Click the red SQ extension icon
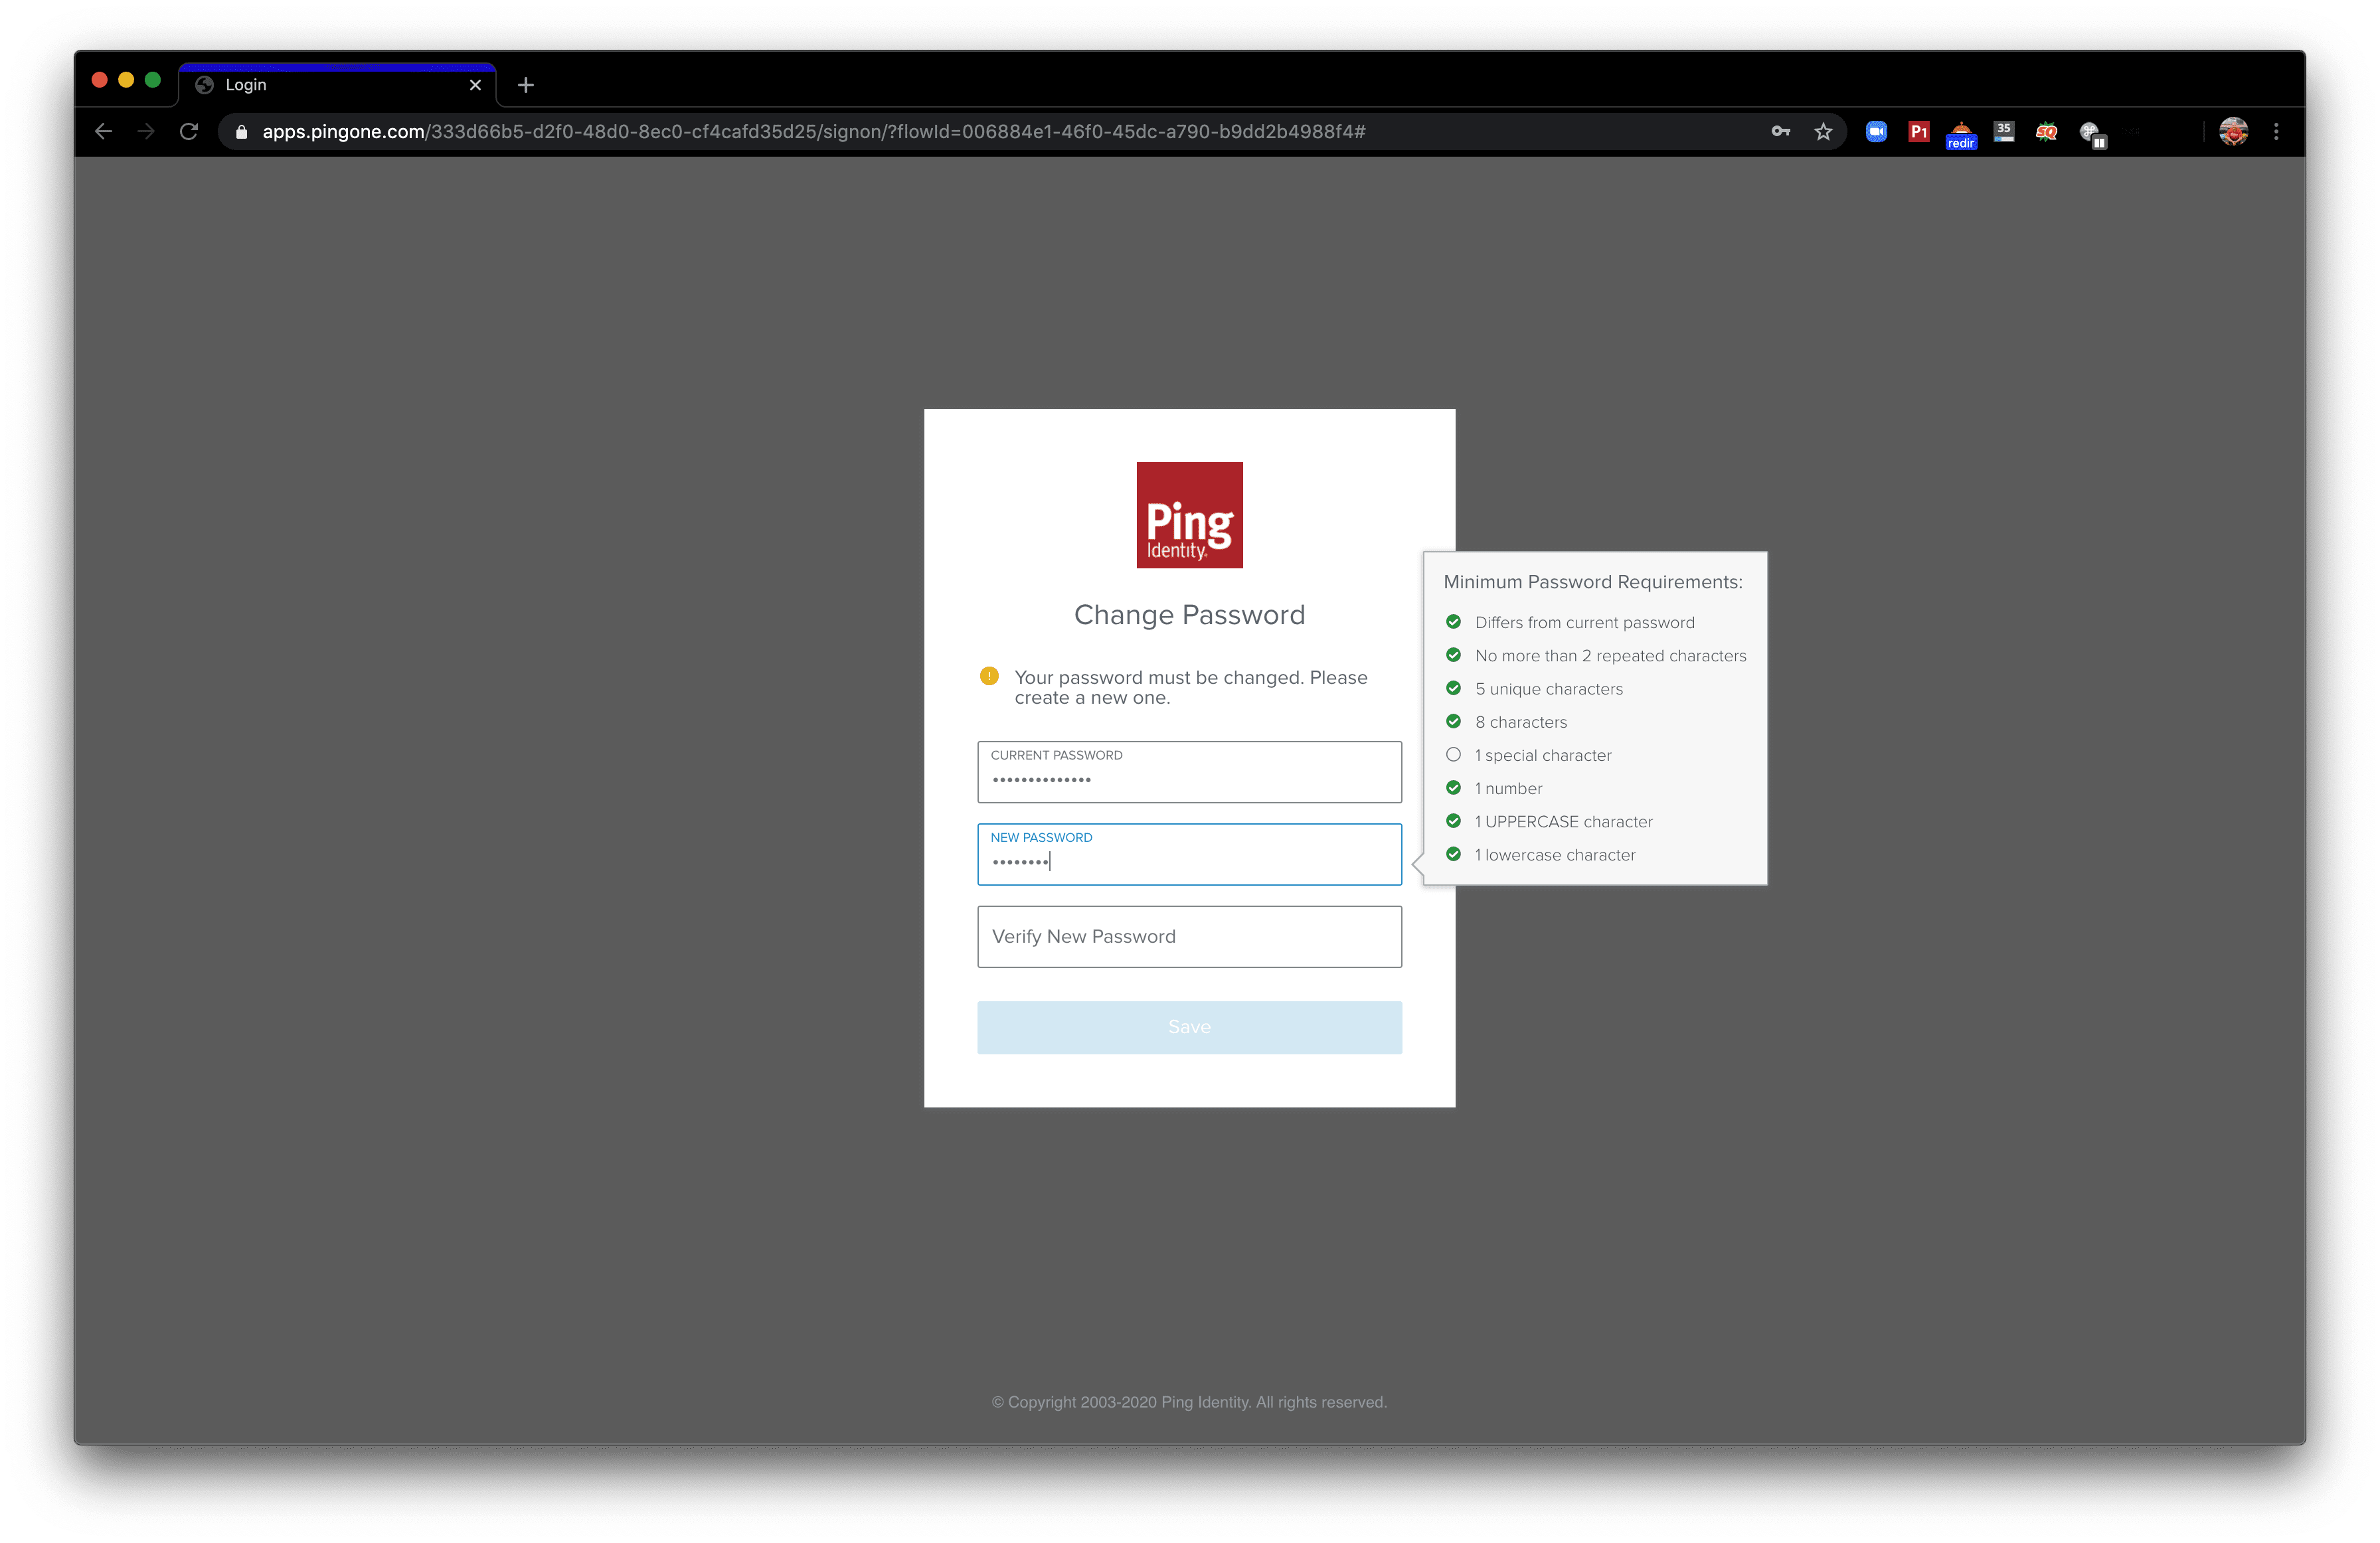 [2046, 131]
